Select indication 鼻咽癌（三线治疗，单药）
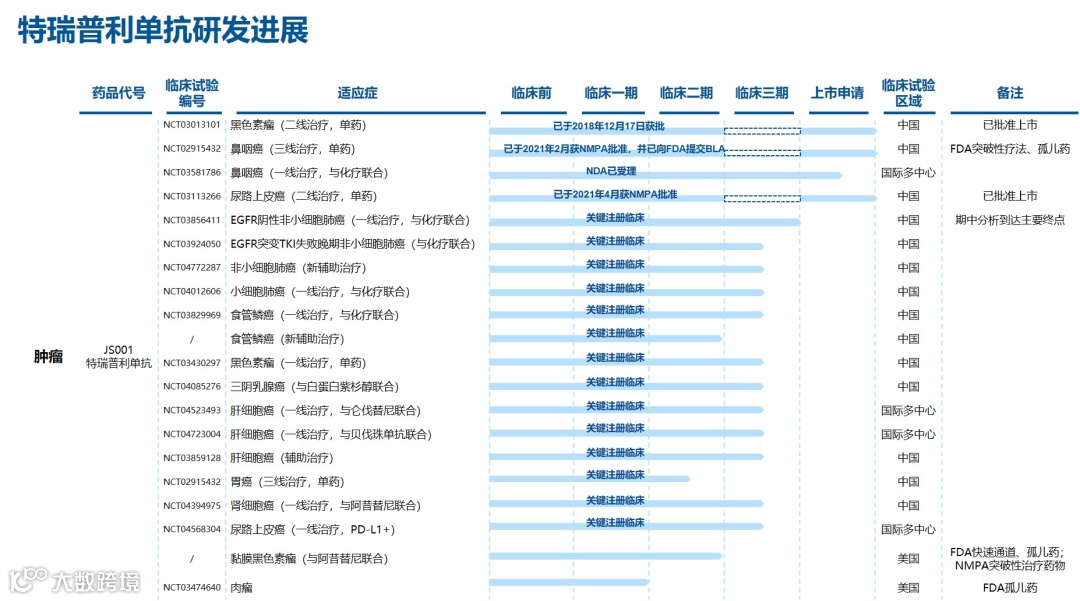This screenshot has width=1080, height=601. click(x=293, y=149)
